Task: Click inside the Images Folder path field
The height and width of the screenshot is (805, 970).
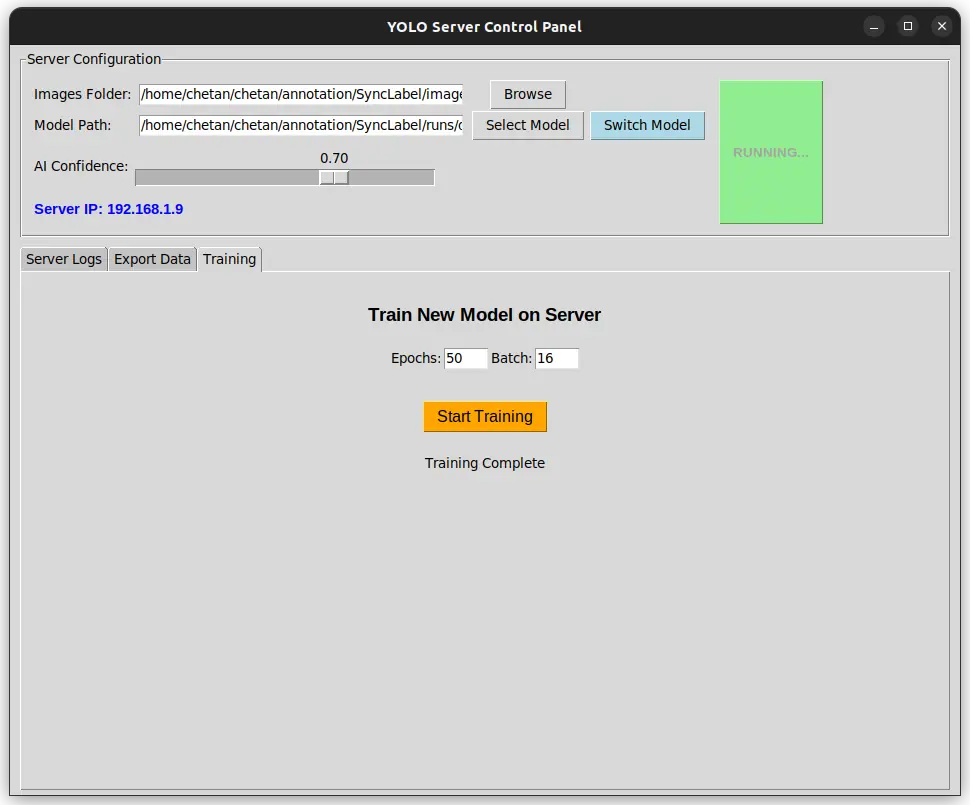Action: point(300,94)
